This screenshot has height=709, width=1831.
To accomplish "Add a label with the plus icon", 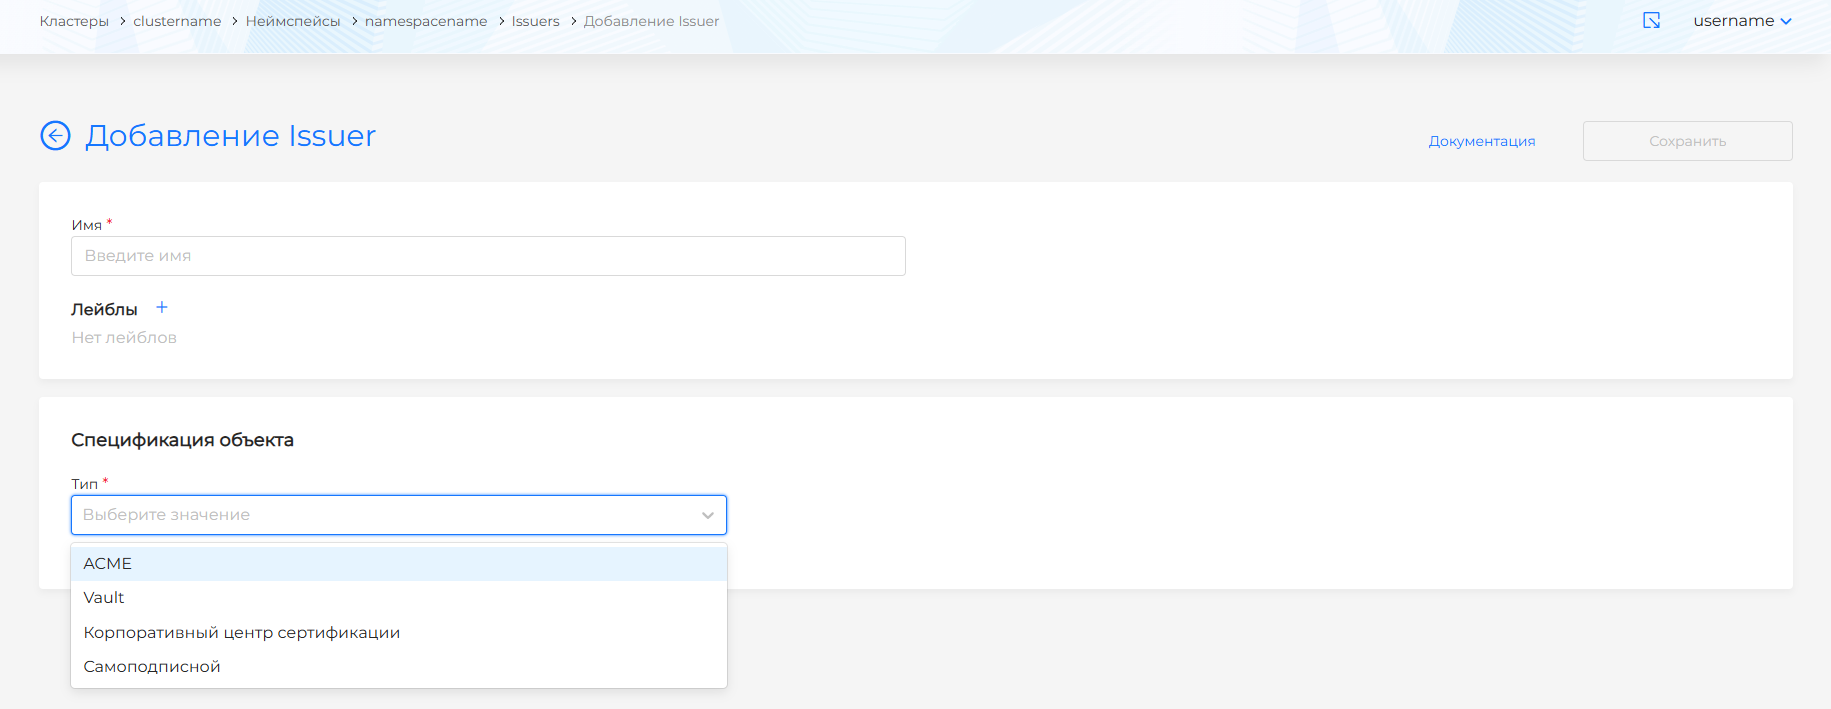I will coord(162,308).
